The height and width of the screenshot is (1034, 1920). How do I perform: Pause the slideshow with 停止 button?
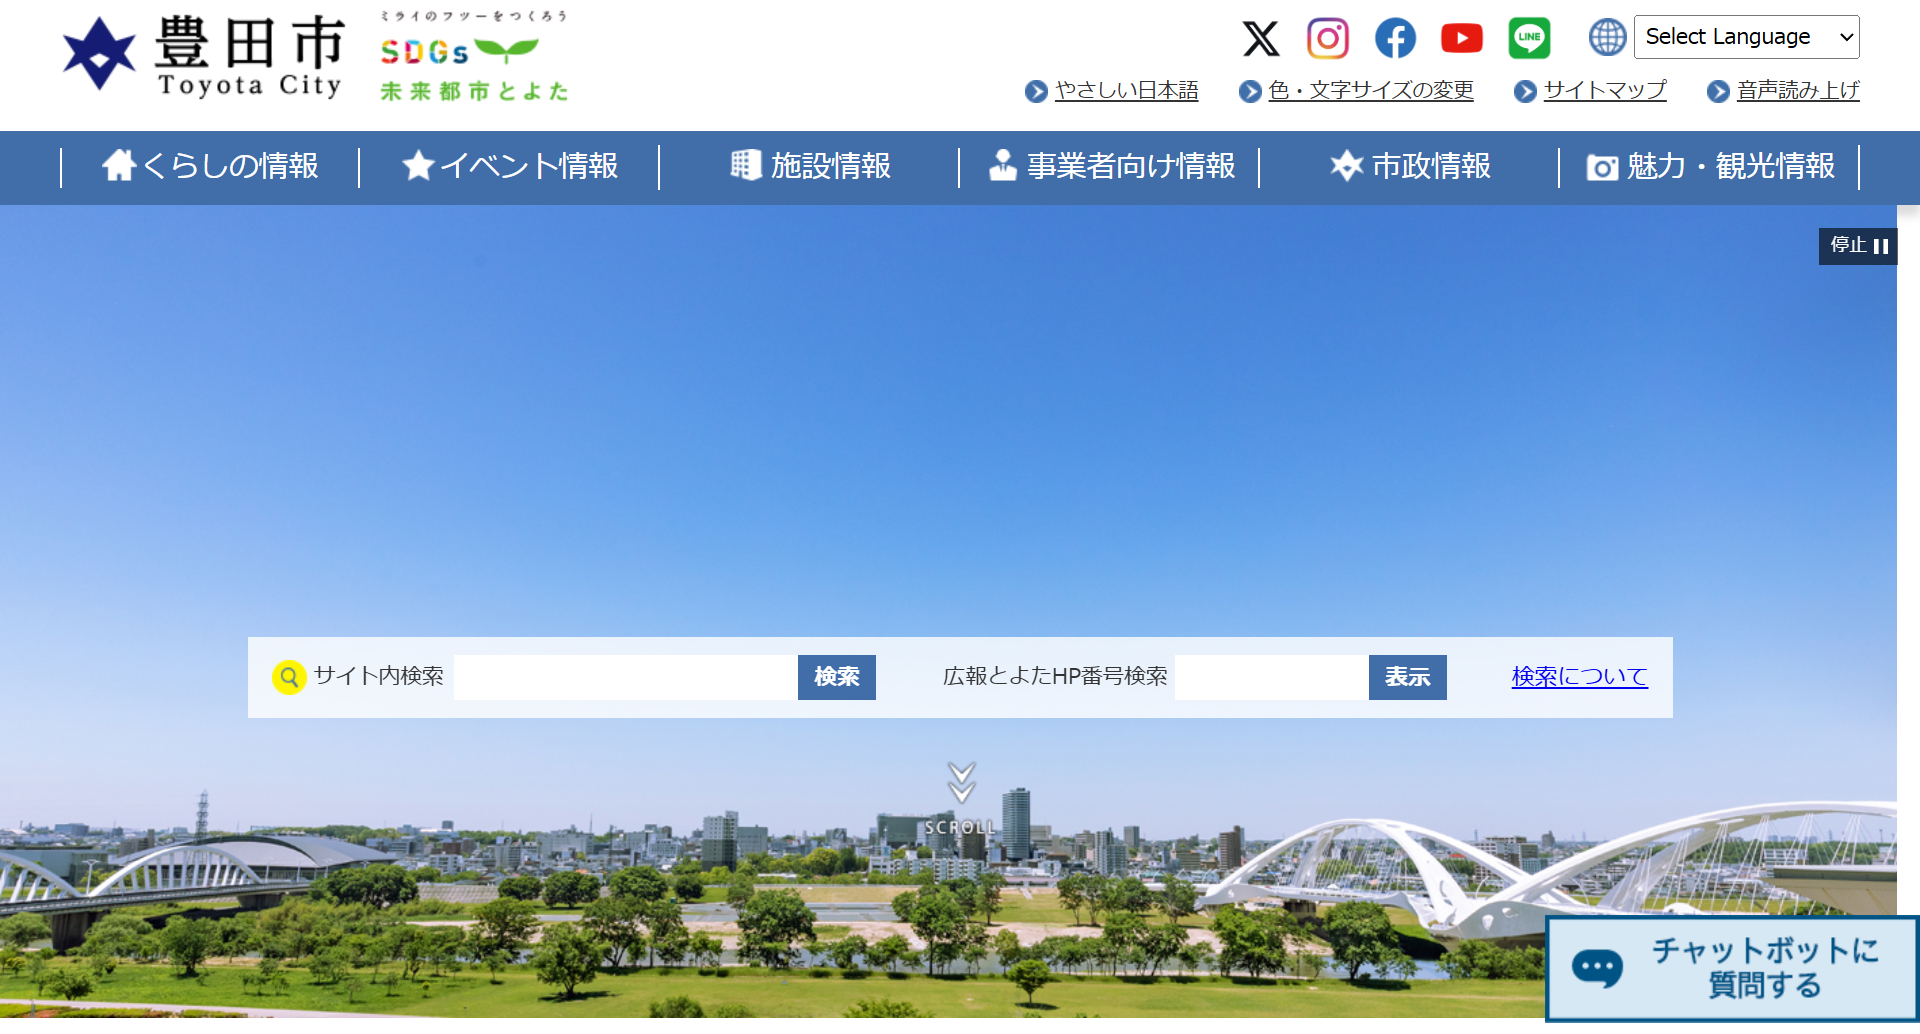click(1858, 246)
